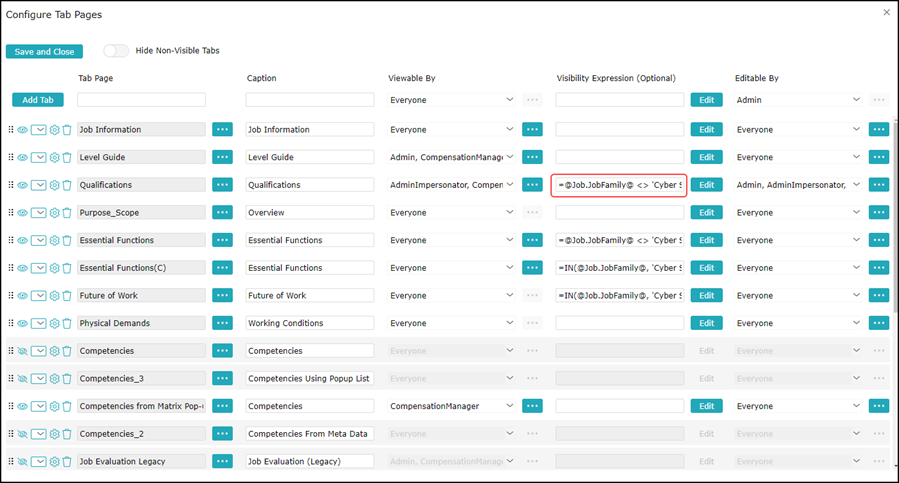899x483 pixels.
Task: Open Viewable By dropdown for Competencies from Matrix
Action: pyautogui.click(x=510, y=407)
